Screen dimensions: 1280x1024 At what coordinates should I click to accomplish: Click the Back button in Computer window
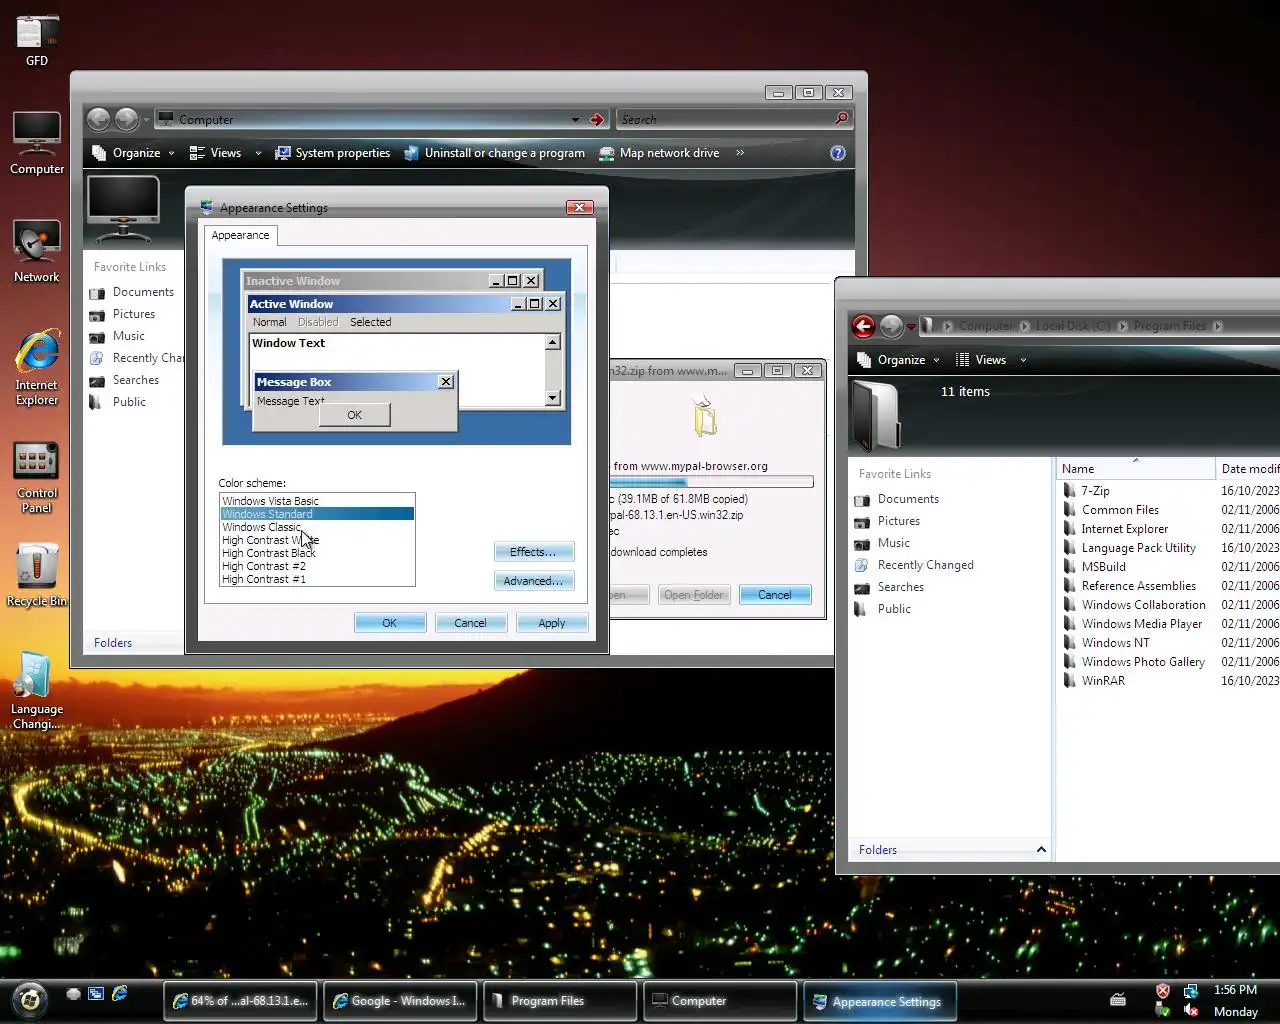(98, 119)
